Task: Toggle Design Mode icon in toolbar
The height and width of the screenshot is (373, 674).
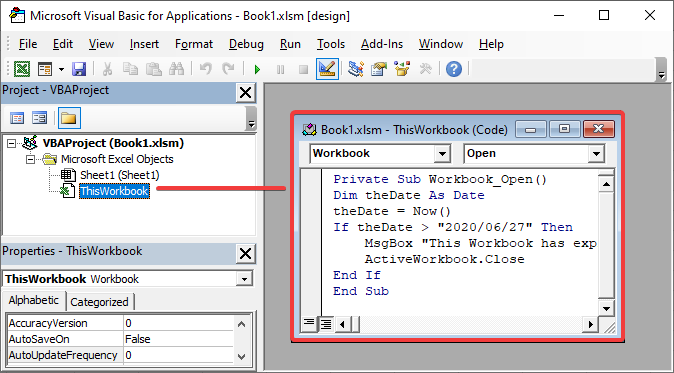Action: coord(327,69)
